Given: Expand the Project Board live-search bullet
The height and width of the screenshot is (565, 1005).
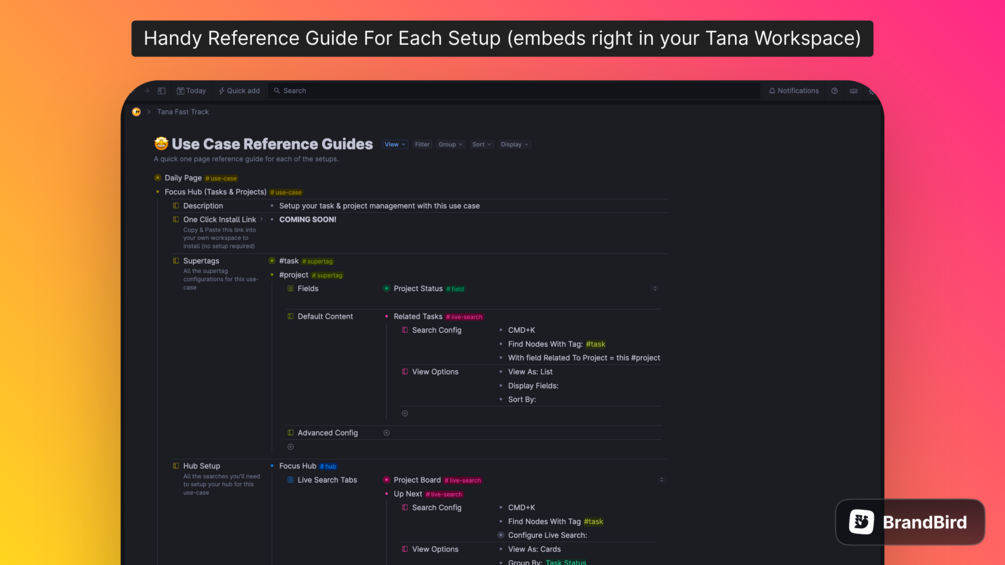Looking at the screenshot, I should pos(387,480).
